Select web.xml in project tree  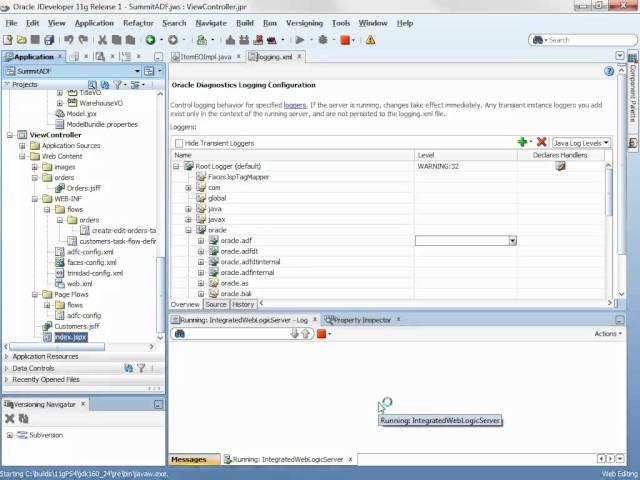[x=79, y=284]
